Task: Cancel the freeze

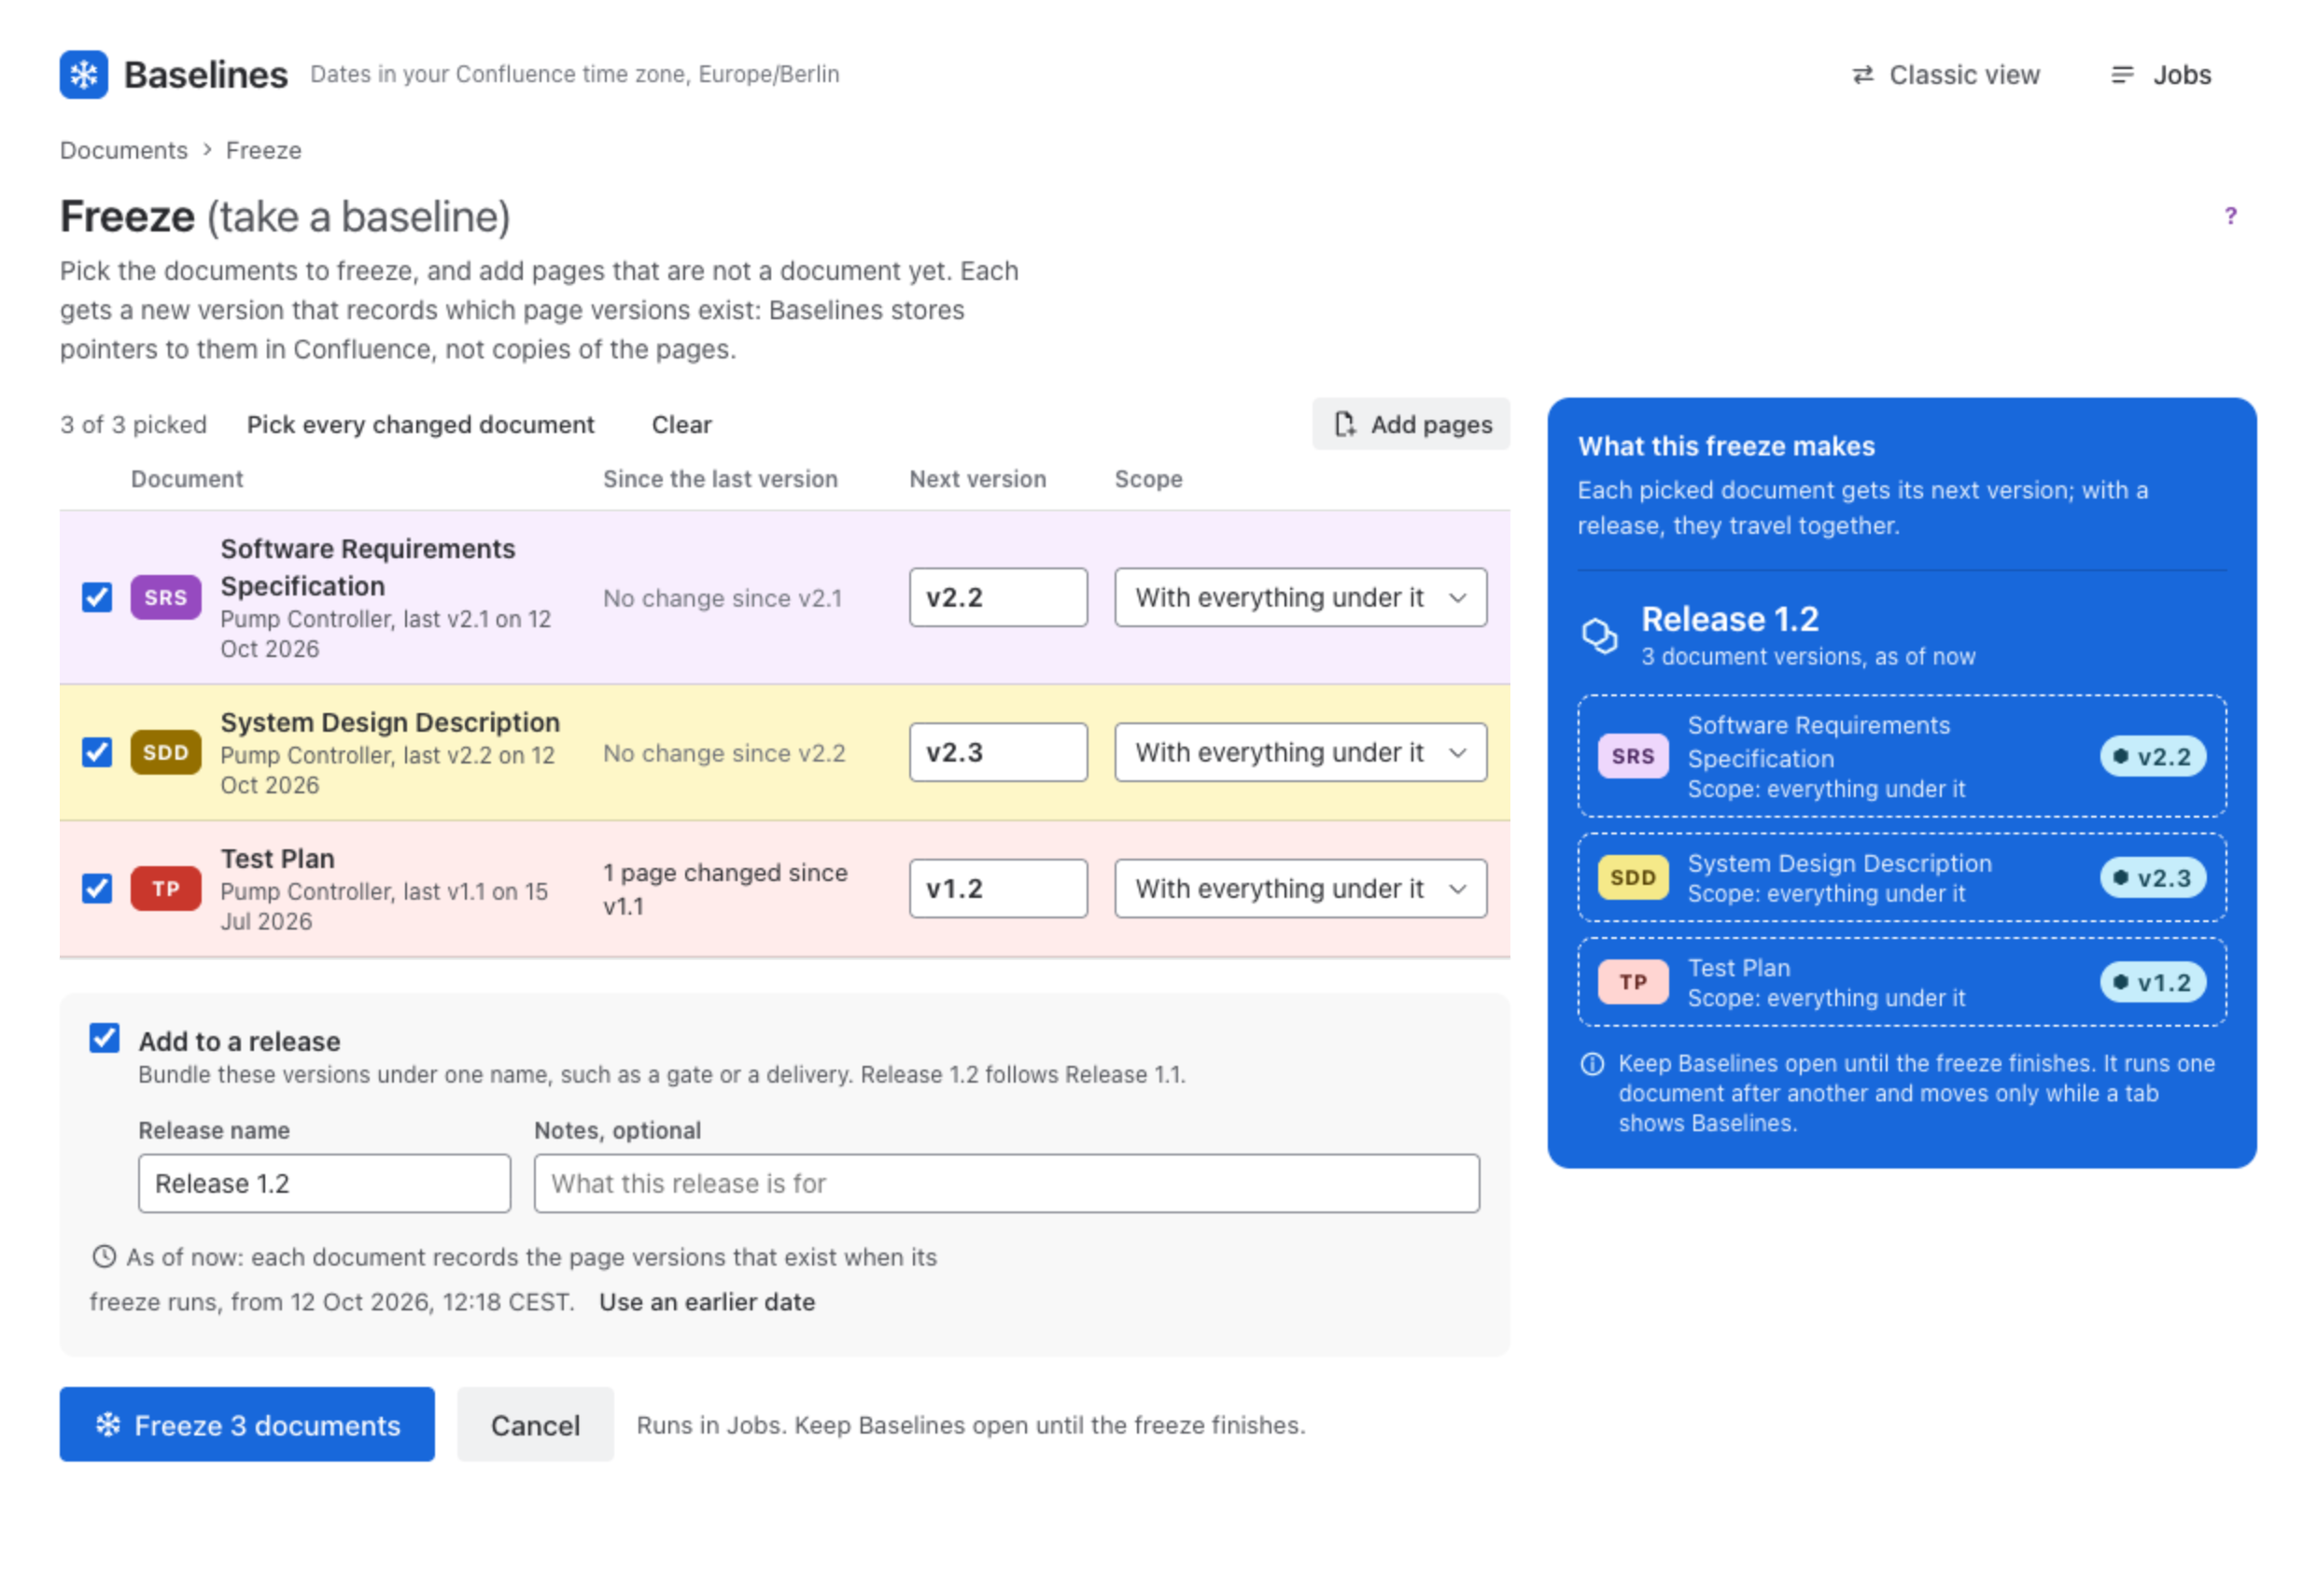Action: pos(535,1425)
